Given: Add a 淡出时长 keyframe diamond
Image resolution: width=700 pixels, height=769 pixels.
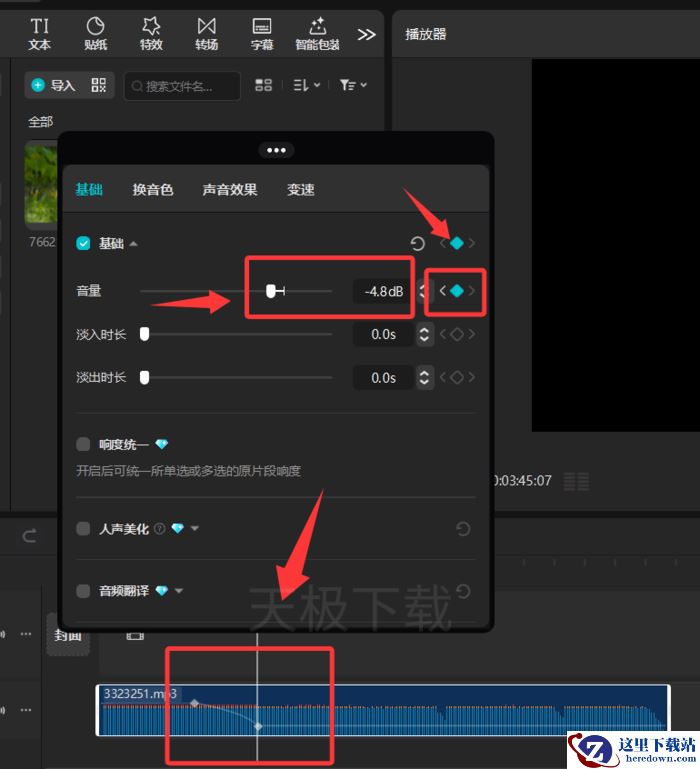Looking at the screenshot, I should [x=457, y=377].
